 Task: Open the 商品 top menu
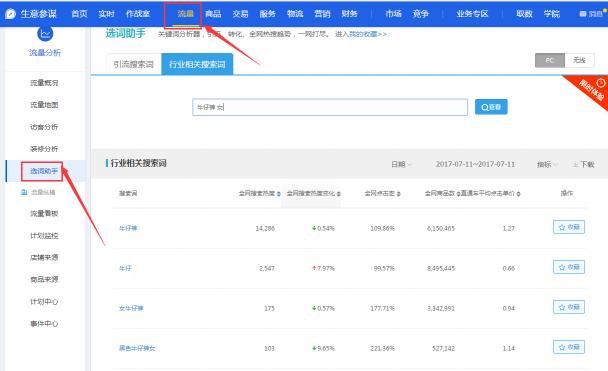pos(213,14)
